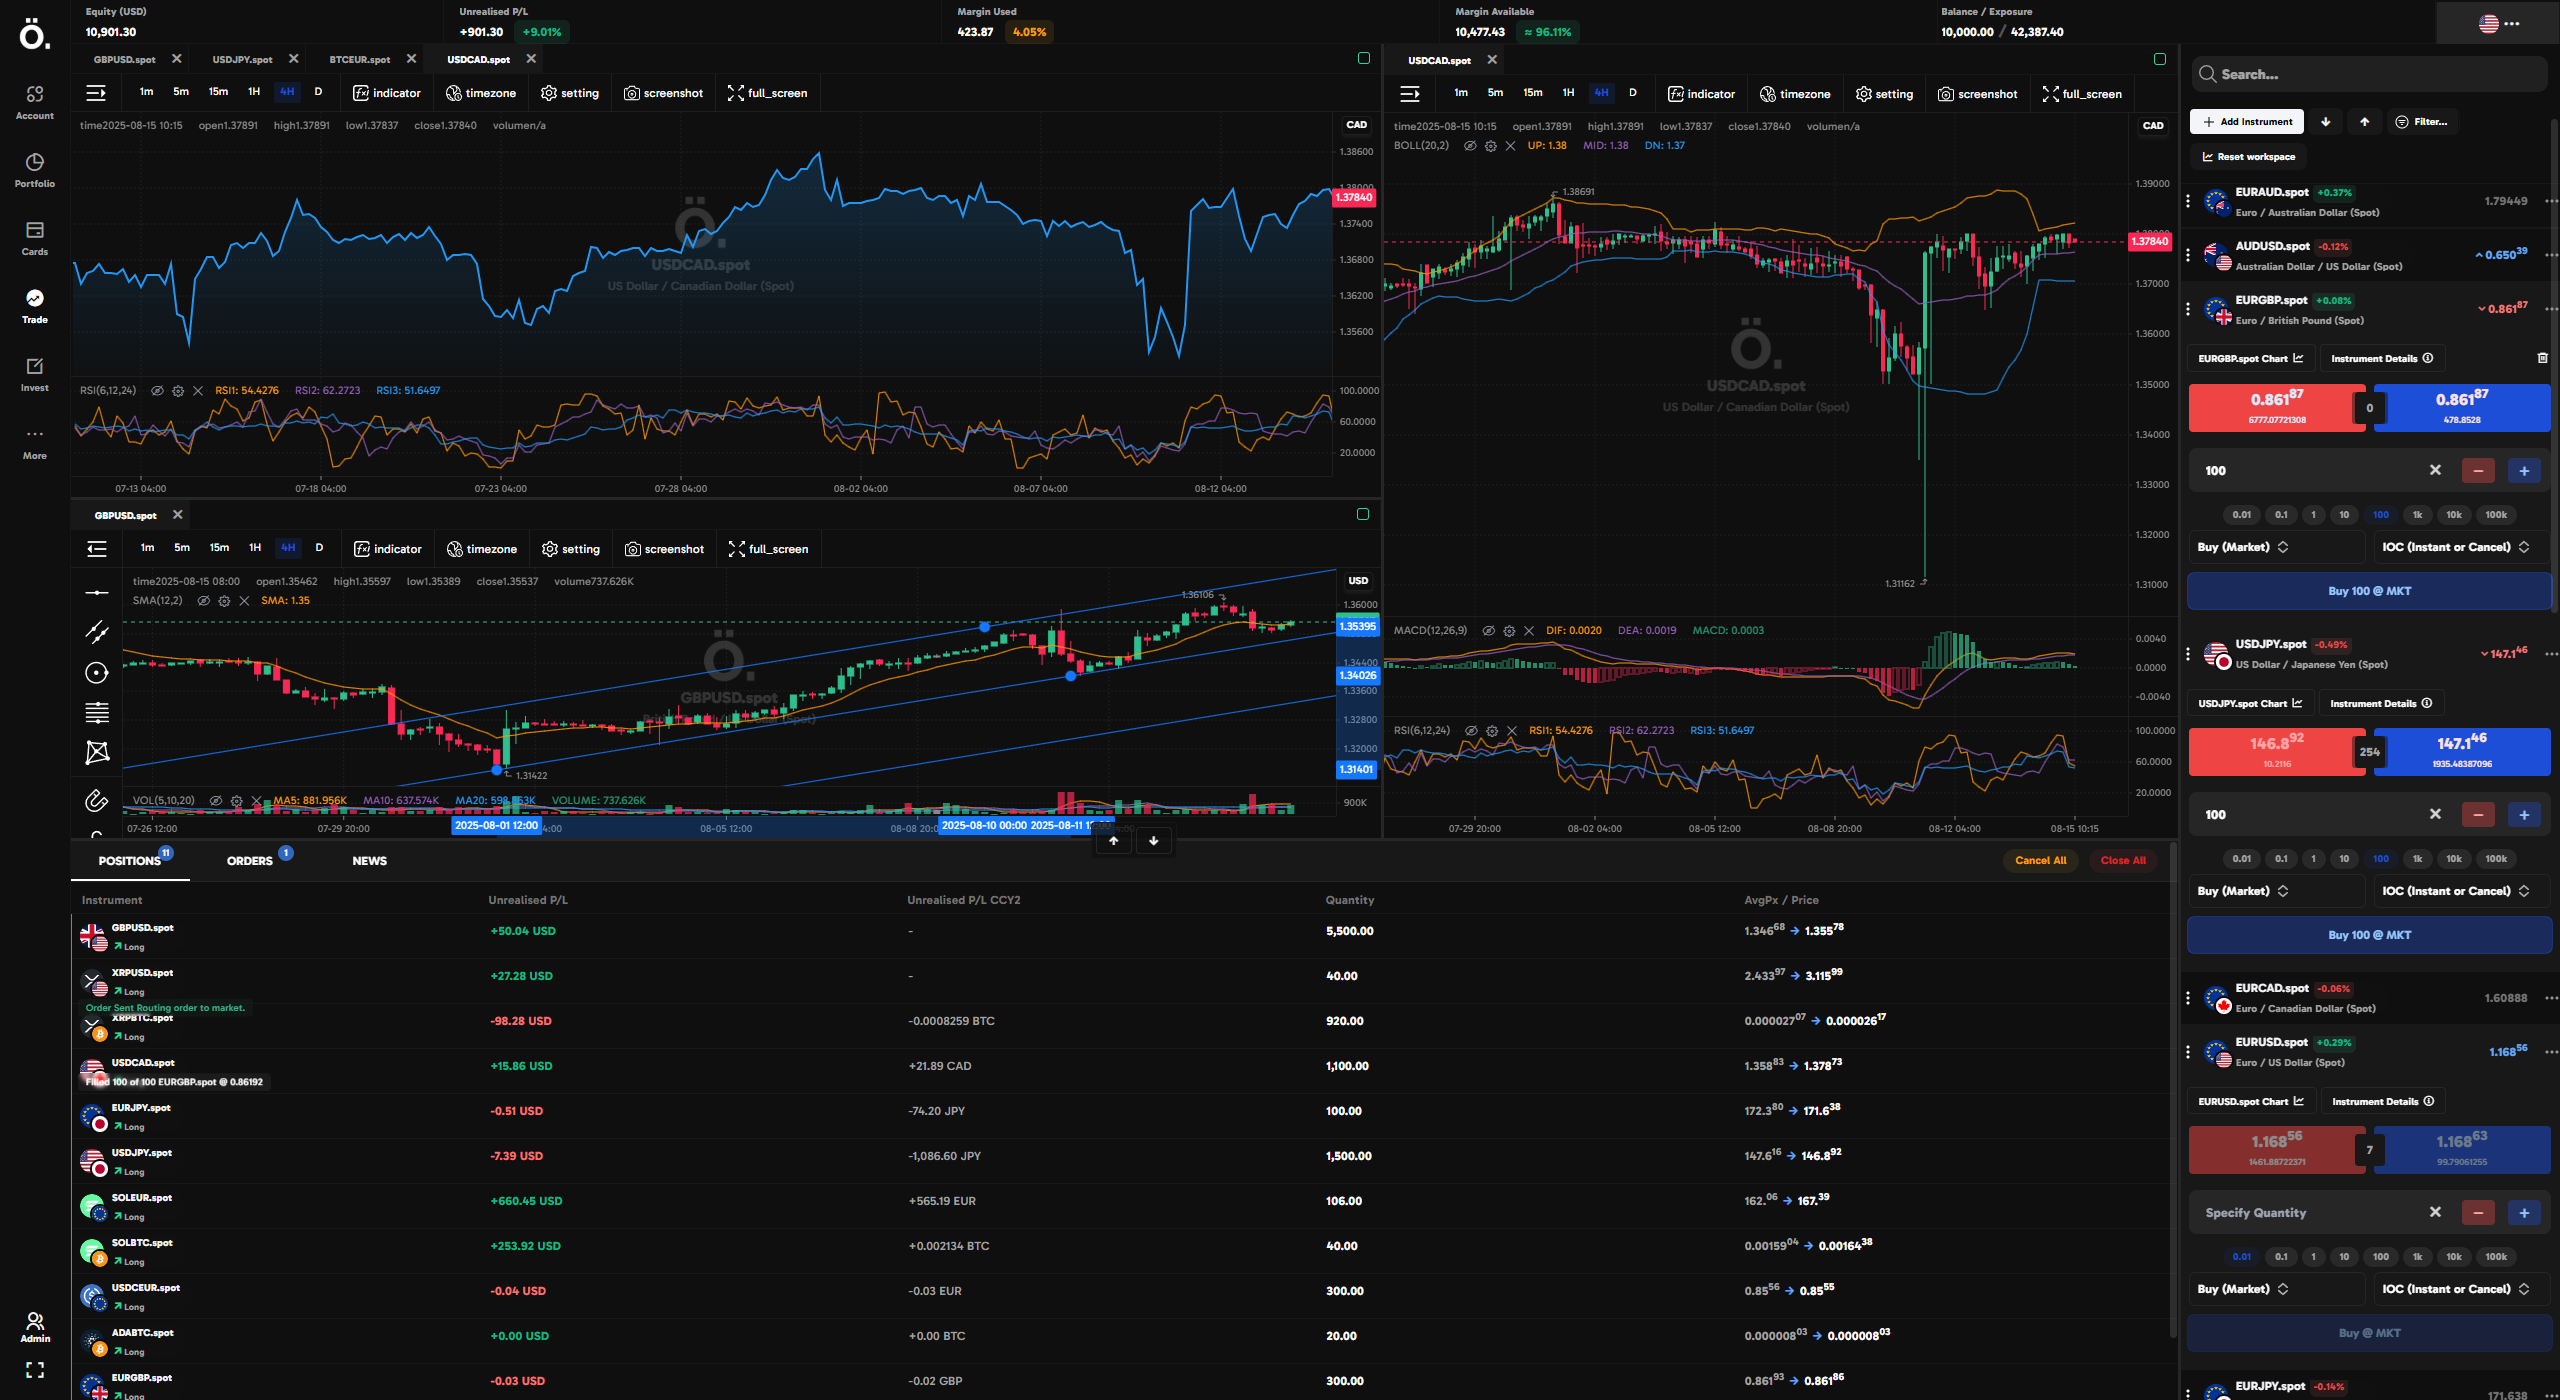Image resolution: width=2560 pixels, height=1400 pixels.
Task: Click blue buy price 0.861 for EURGBP
Action: (2462, 408)
